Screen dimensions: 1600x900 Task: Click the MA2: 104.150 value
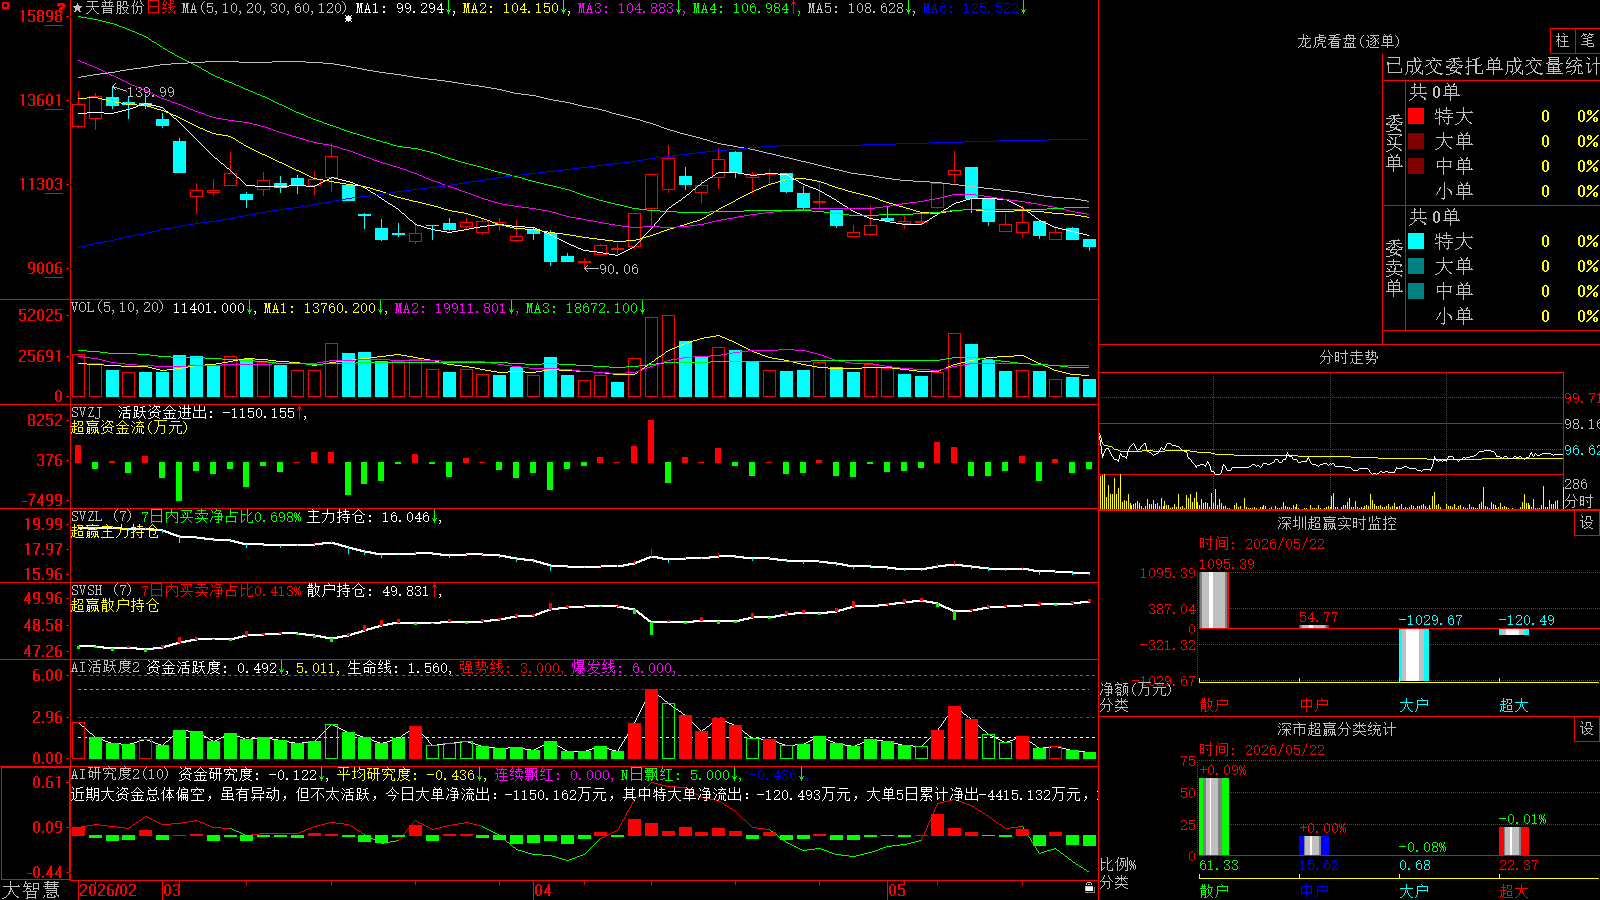516,8
